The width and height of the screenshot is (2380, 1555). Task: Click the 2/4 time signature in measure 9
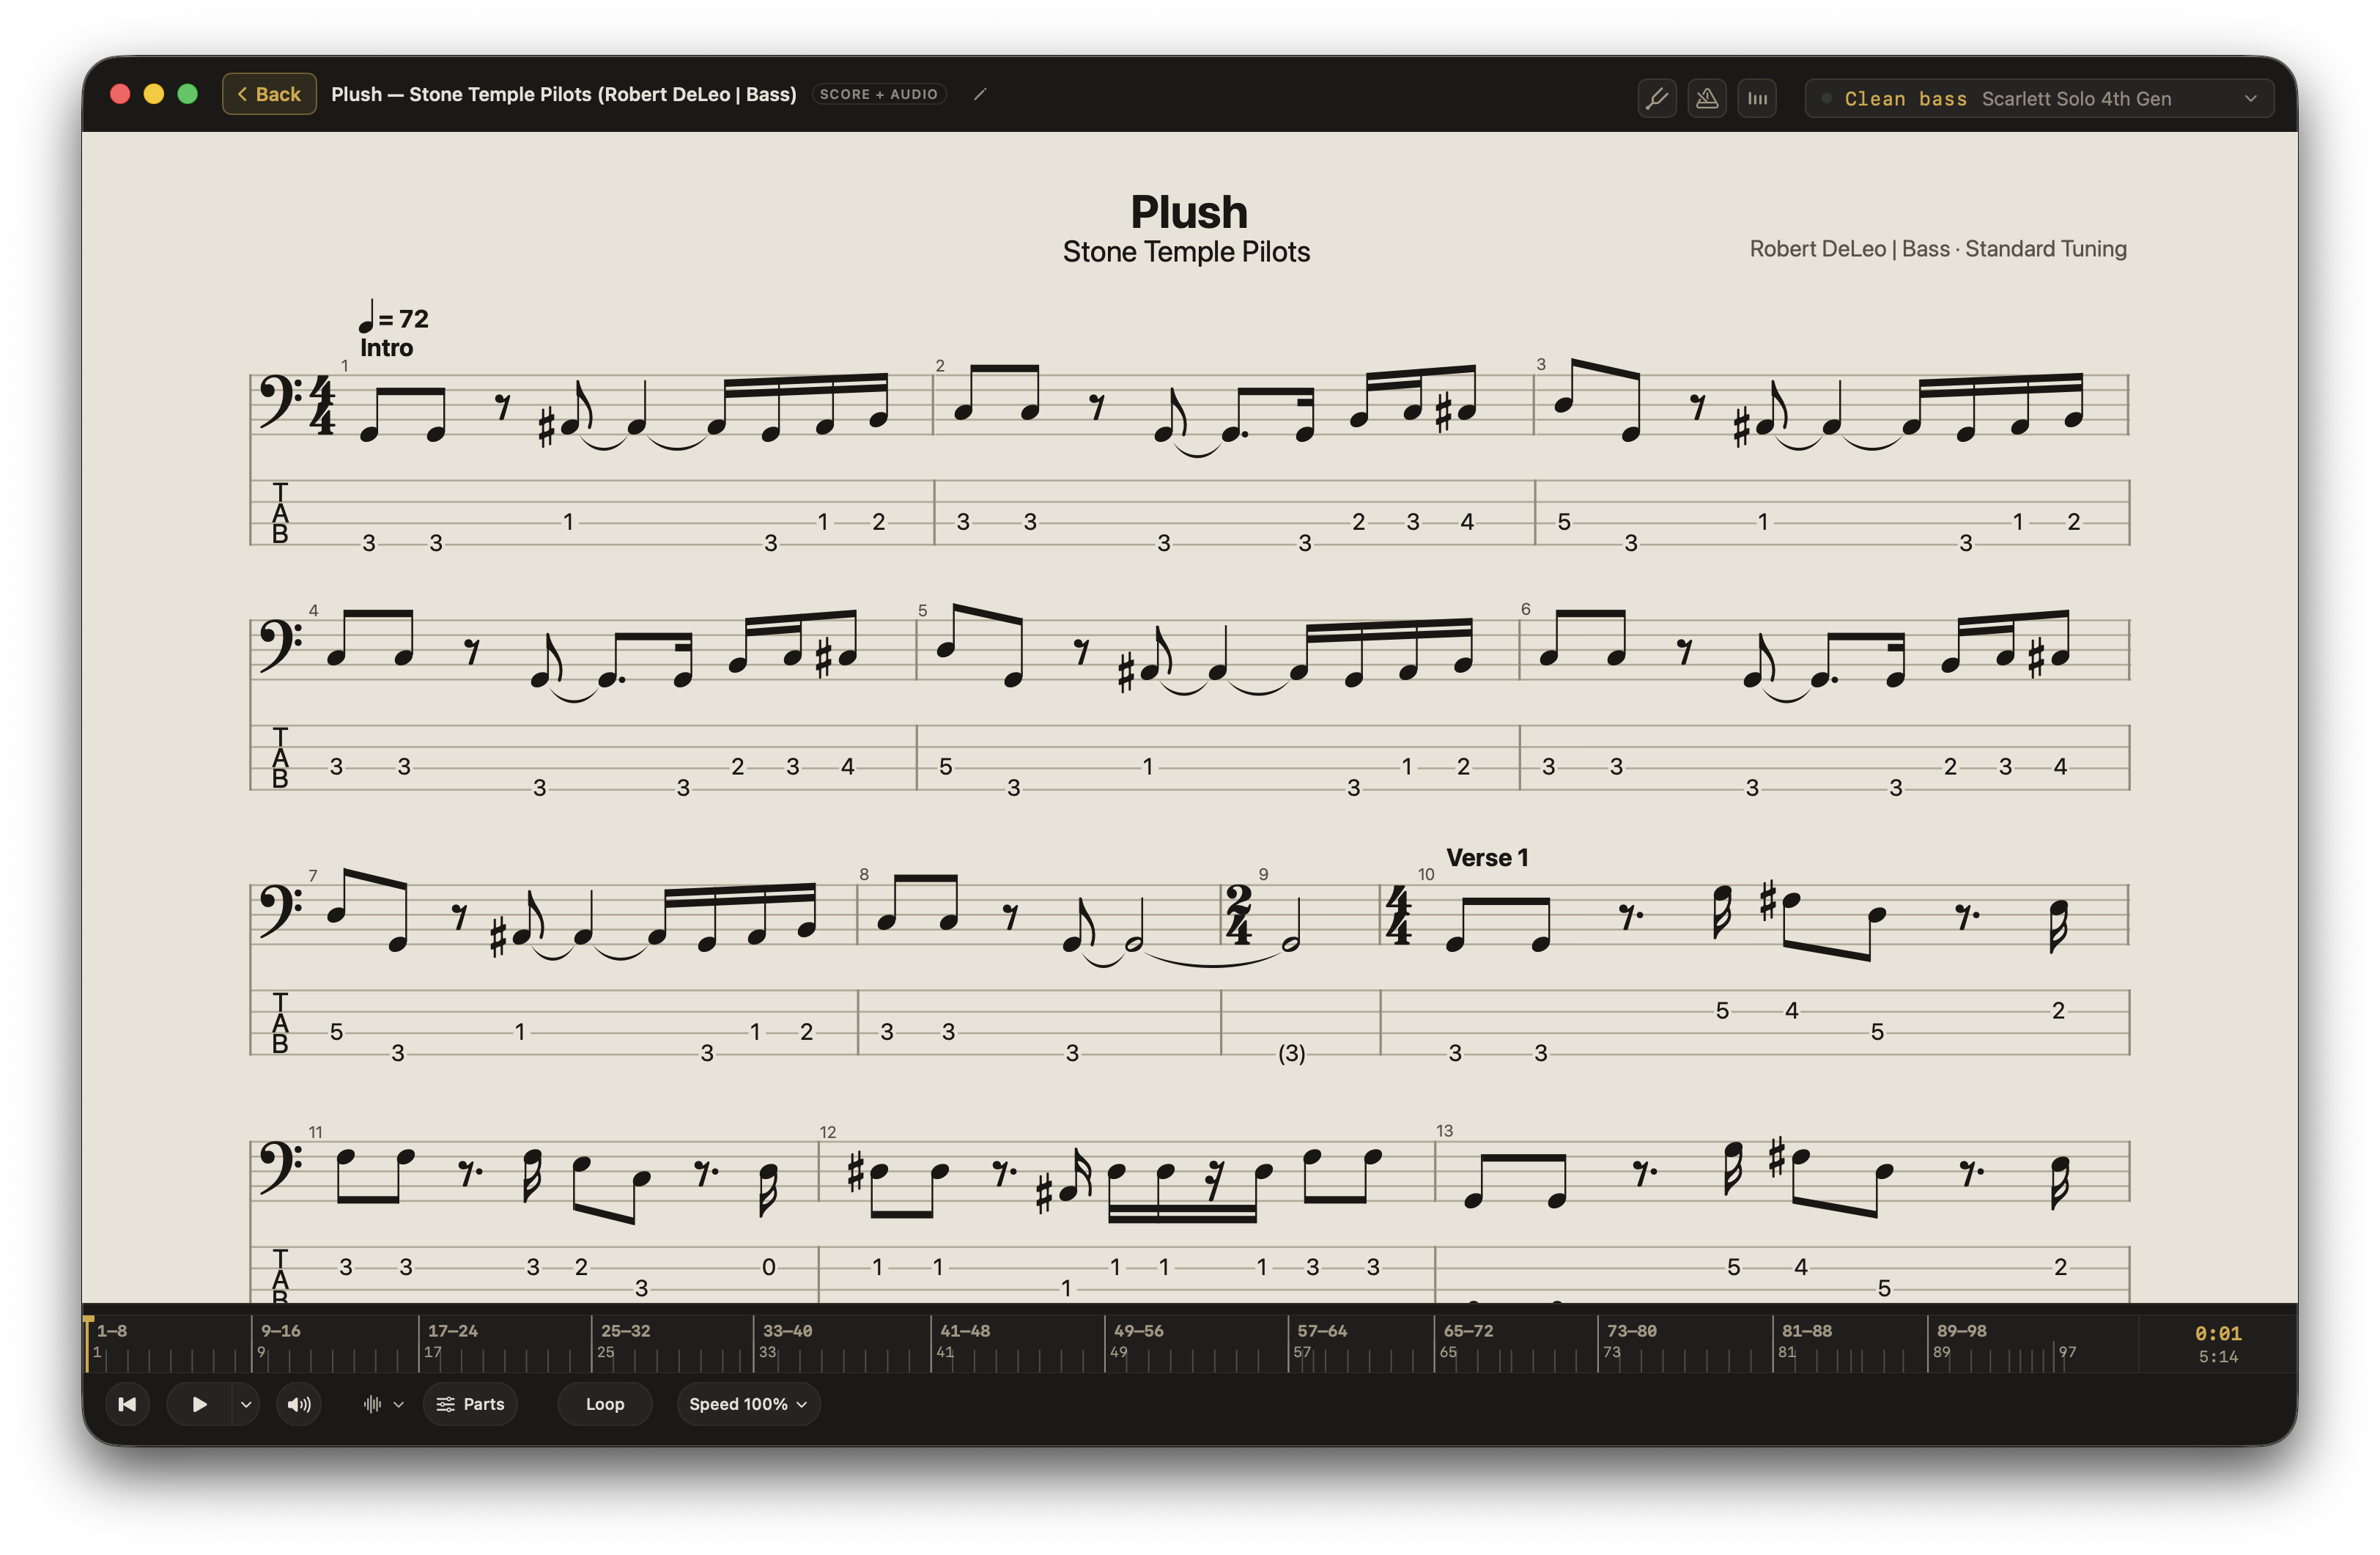point(1239,915)
